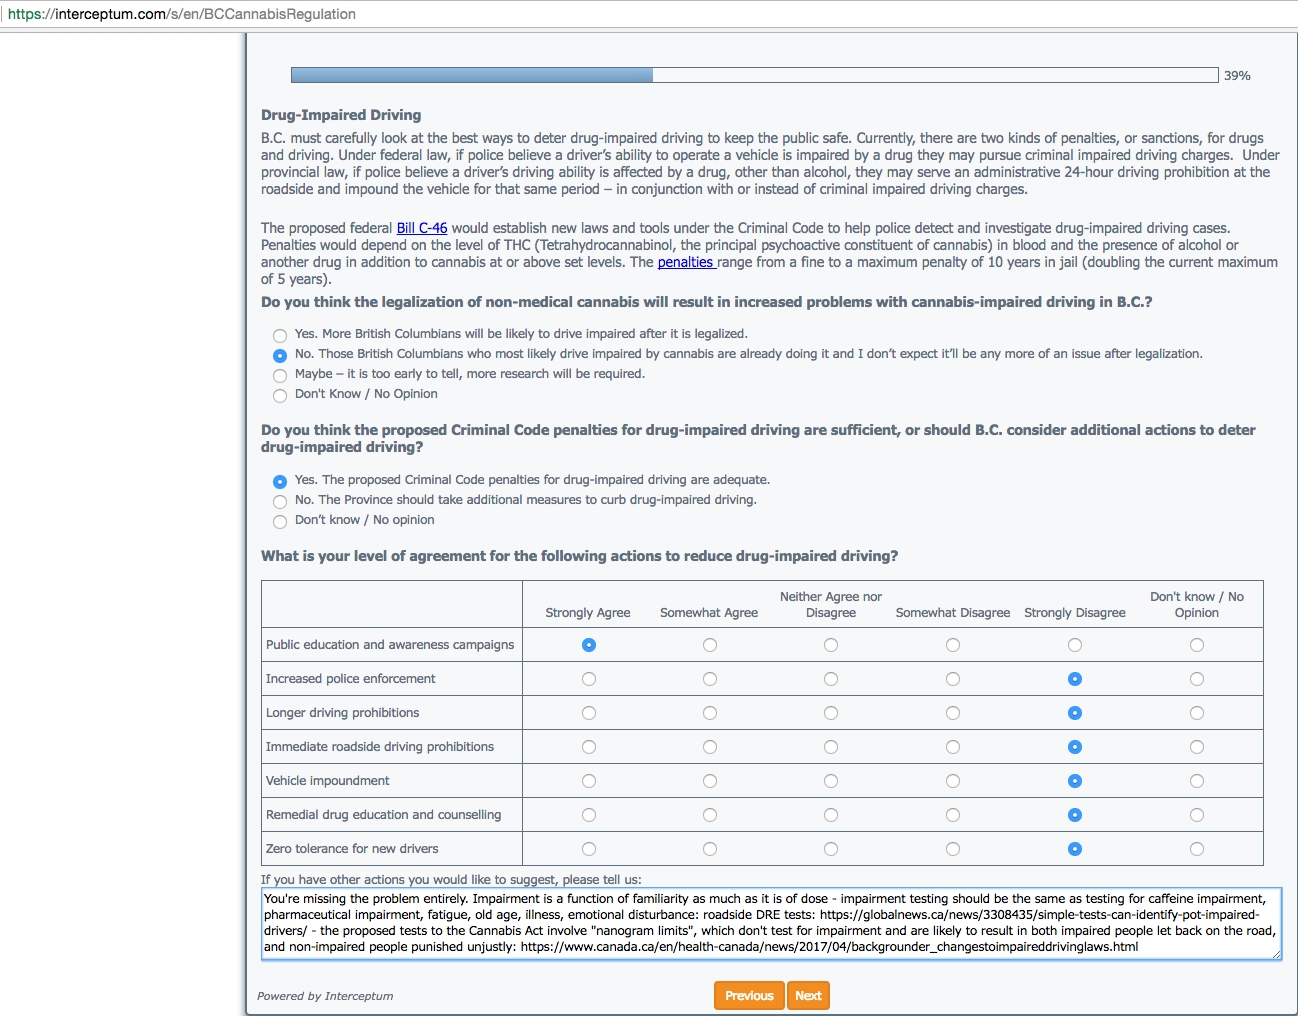The width and height of the screenshot is (1298, 1016).
Task: Set Zero tolerance for new drivers to Somewhat Disagree
Action: [x=953, y=849]
